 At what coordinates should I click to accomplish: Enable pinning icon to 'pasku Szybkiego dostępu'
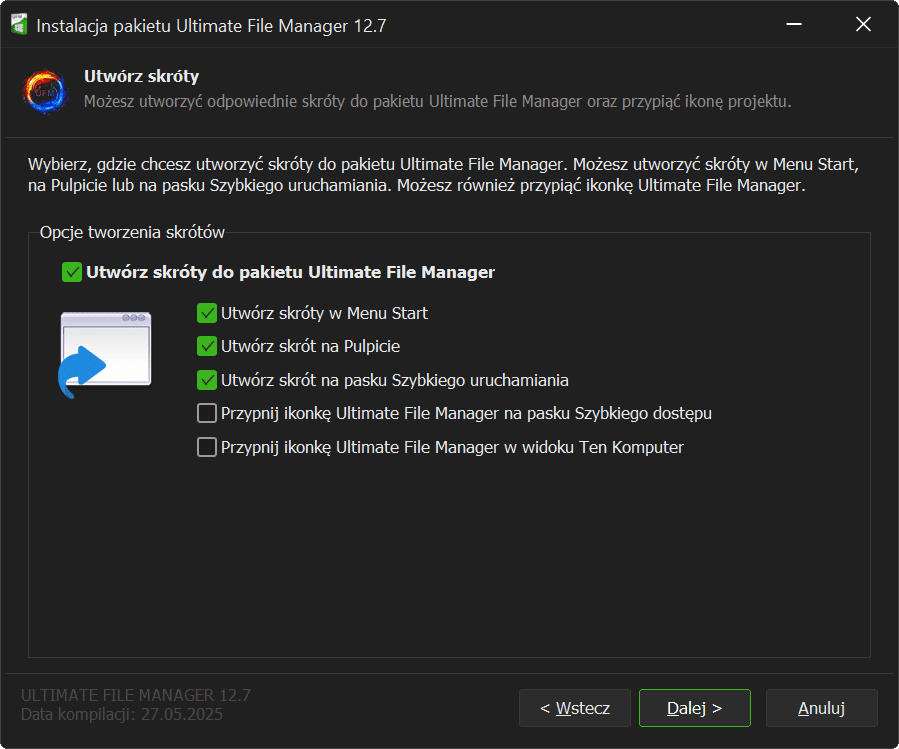click(207, 413)
